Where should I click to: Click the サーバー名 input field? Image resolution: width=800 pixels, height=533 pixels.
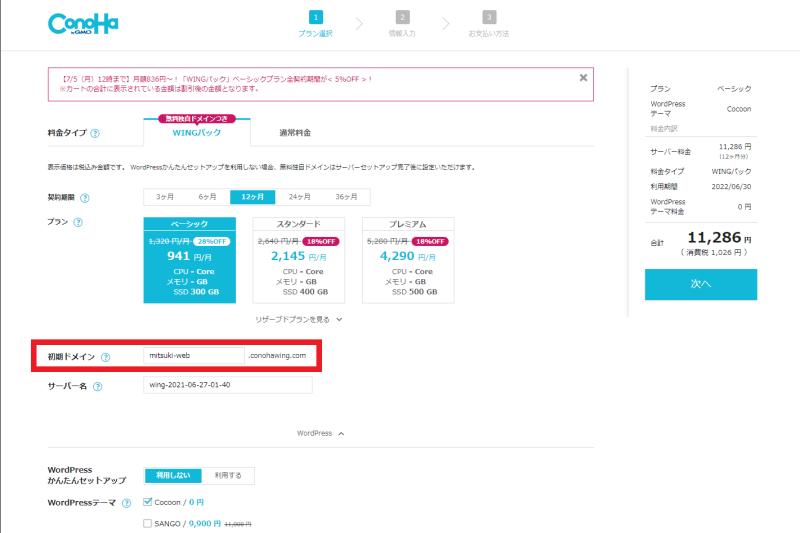click(x=228, y=385)
